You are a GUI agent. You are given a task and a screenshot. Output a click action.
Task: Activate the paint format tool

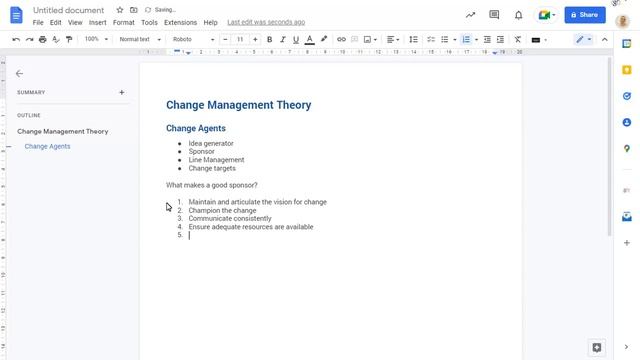pos(69,40)
